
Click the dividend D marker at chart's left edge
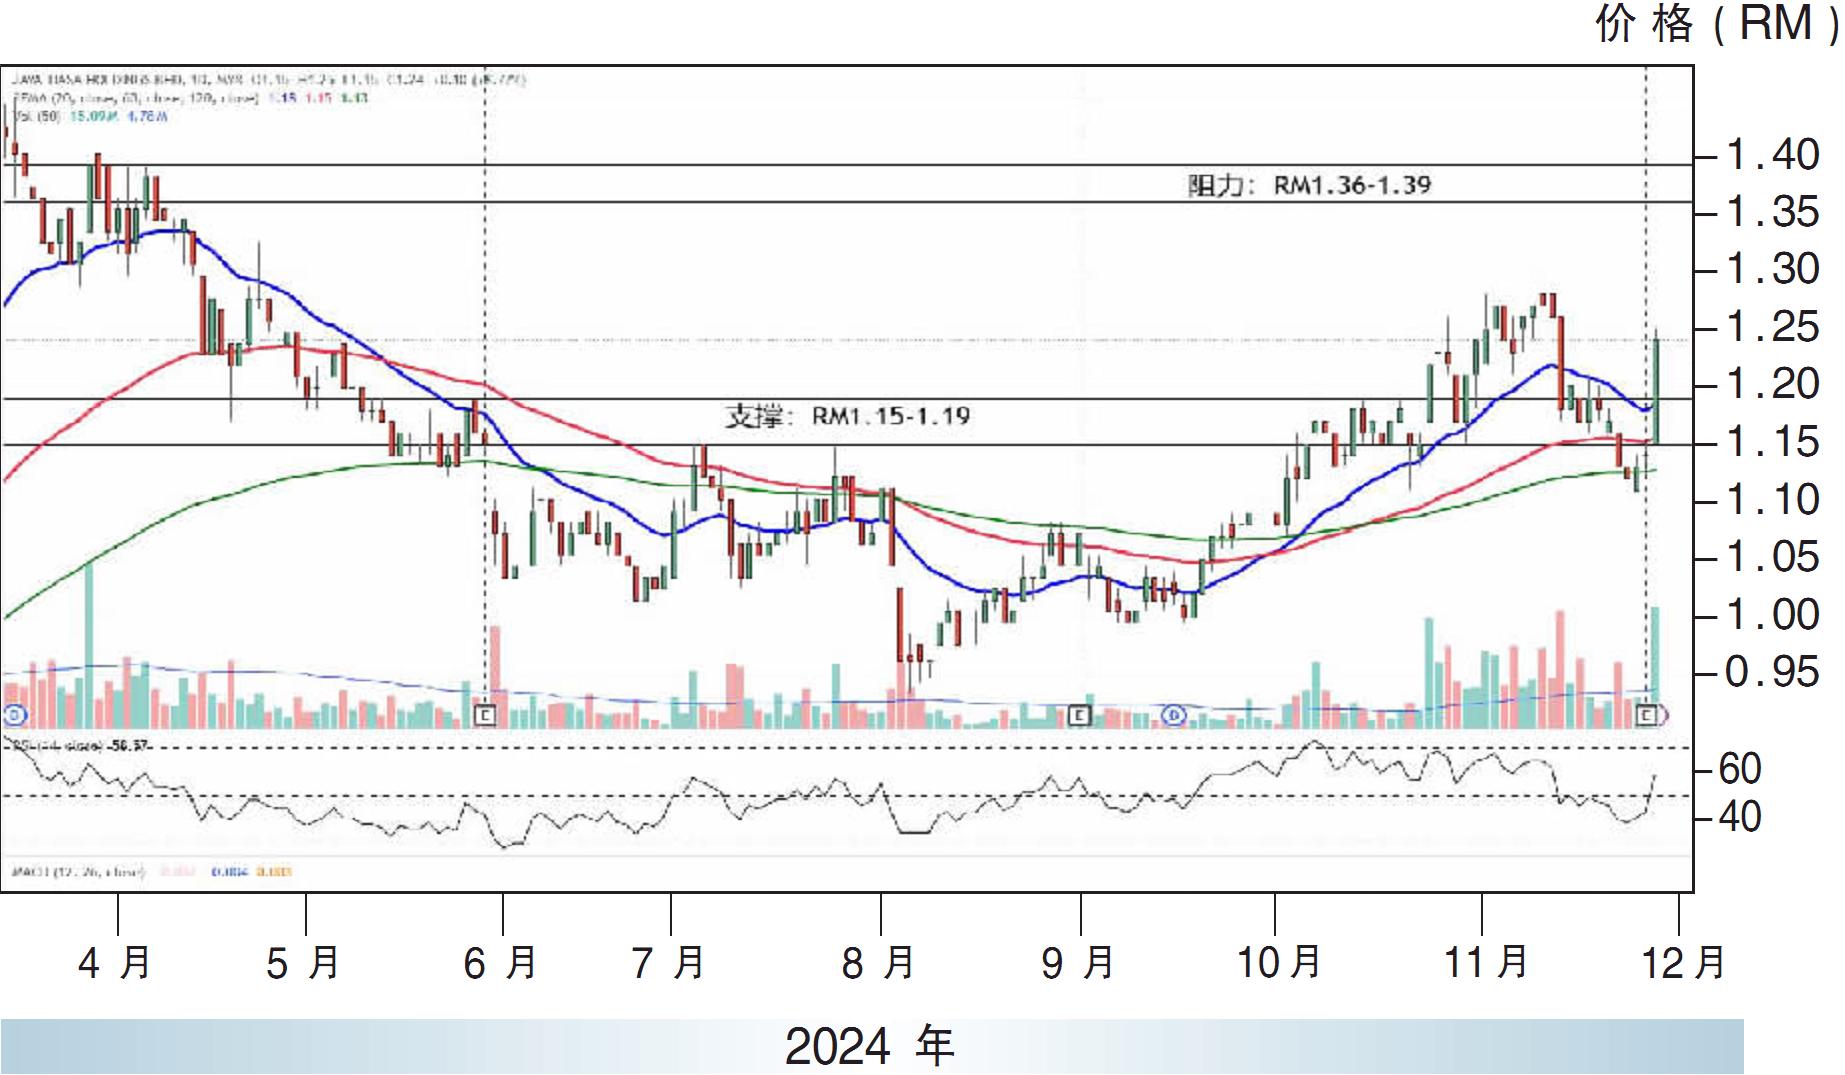pyautogui.click(x=13, y=715)
